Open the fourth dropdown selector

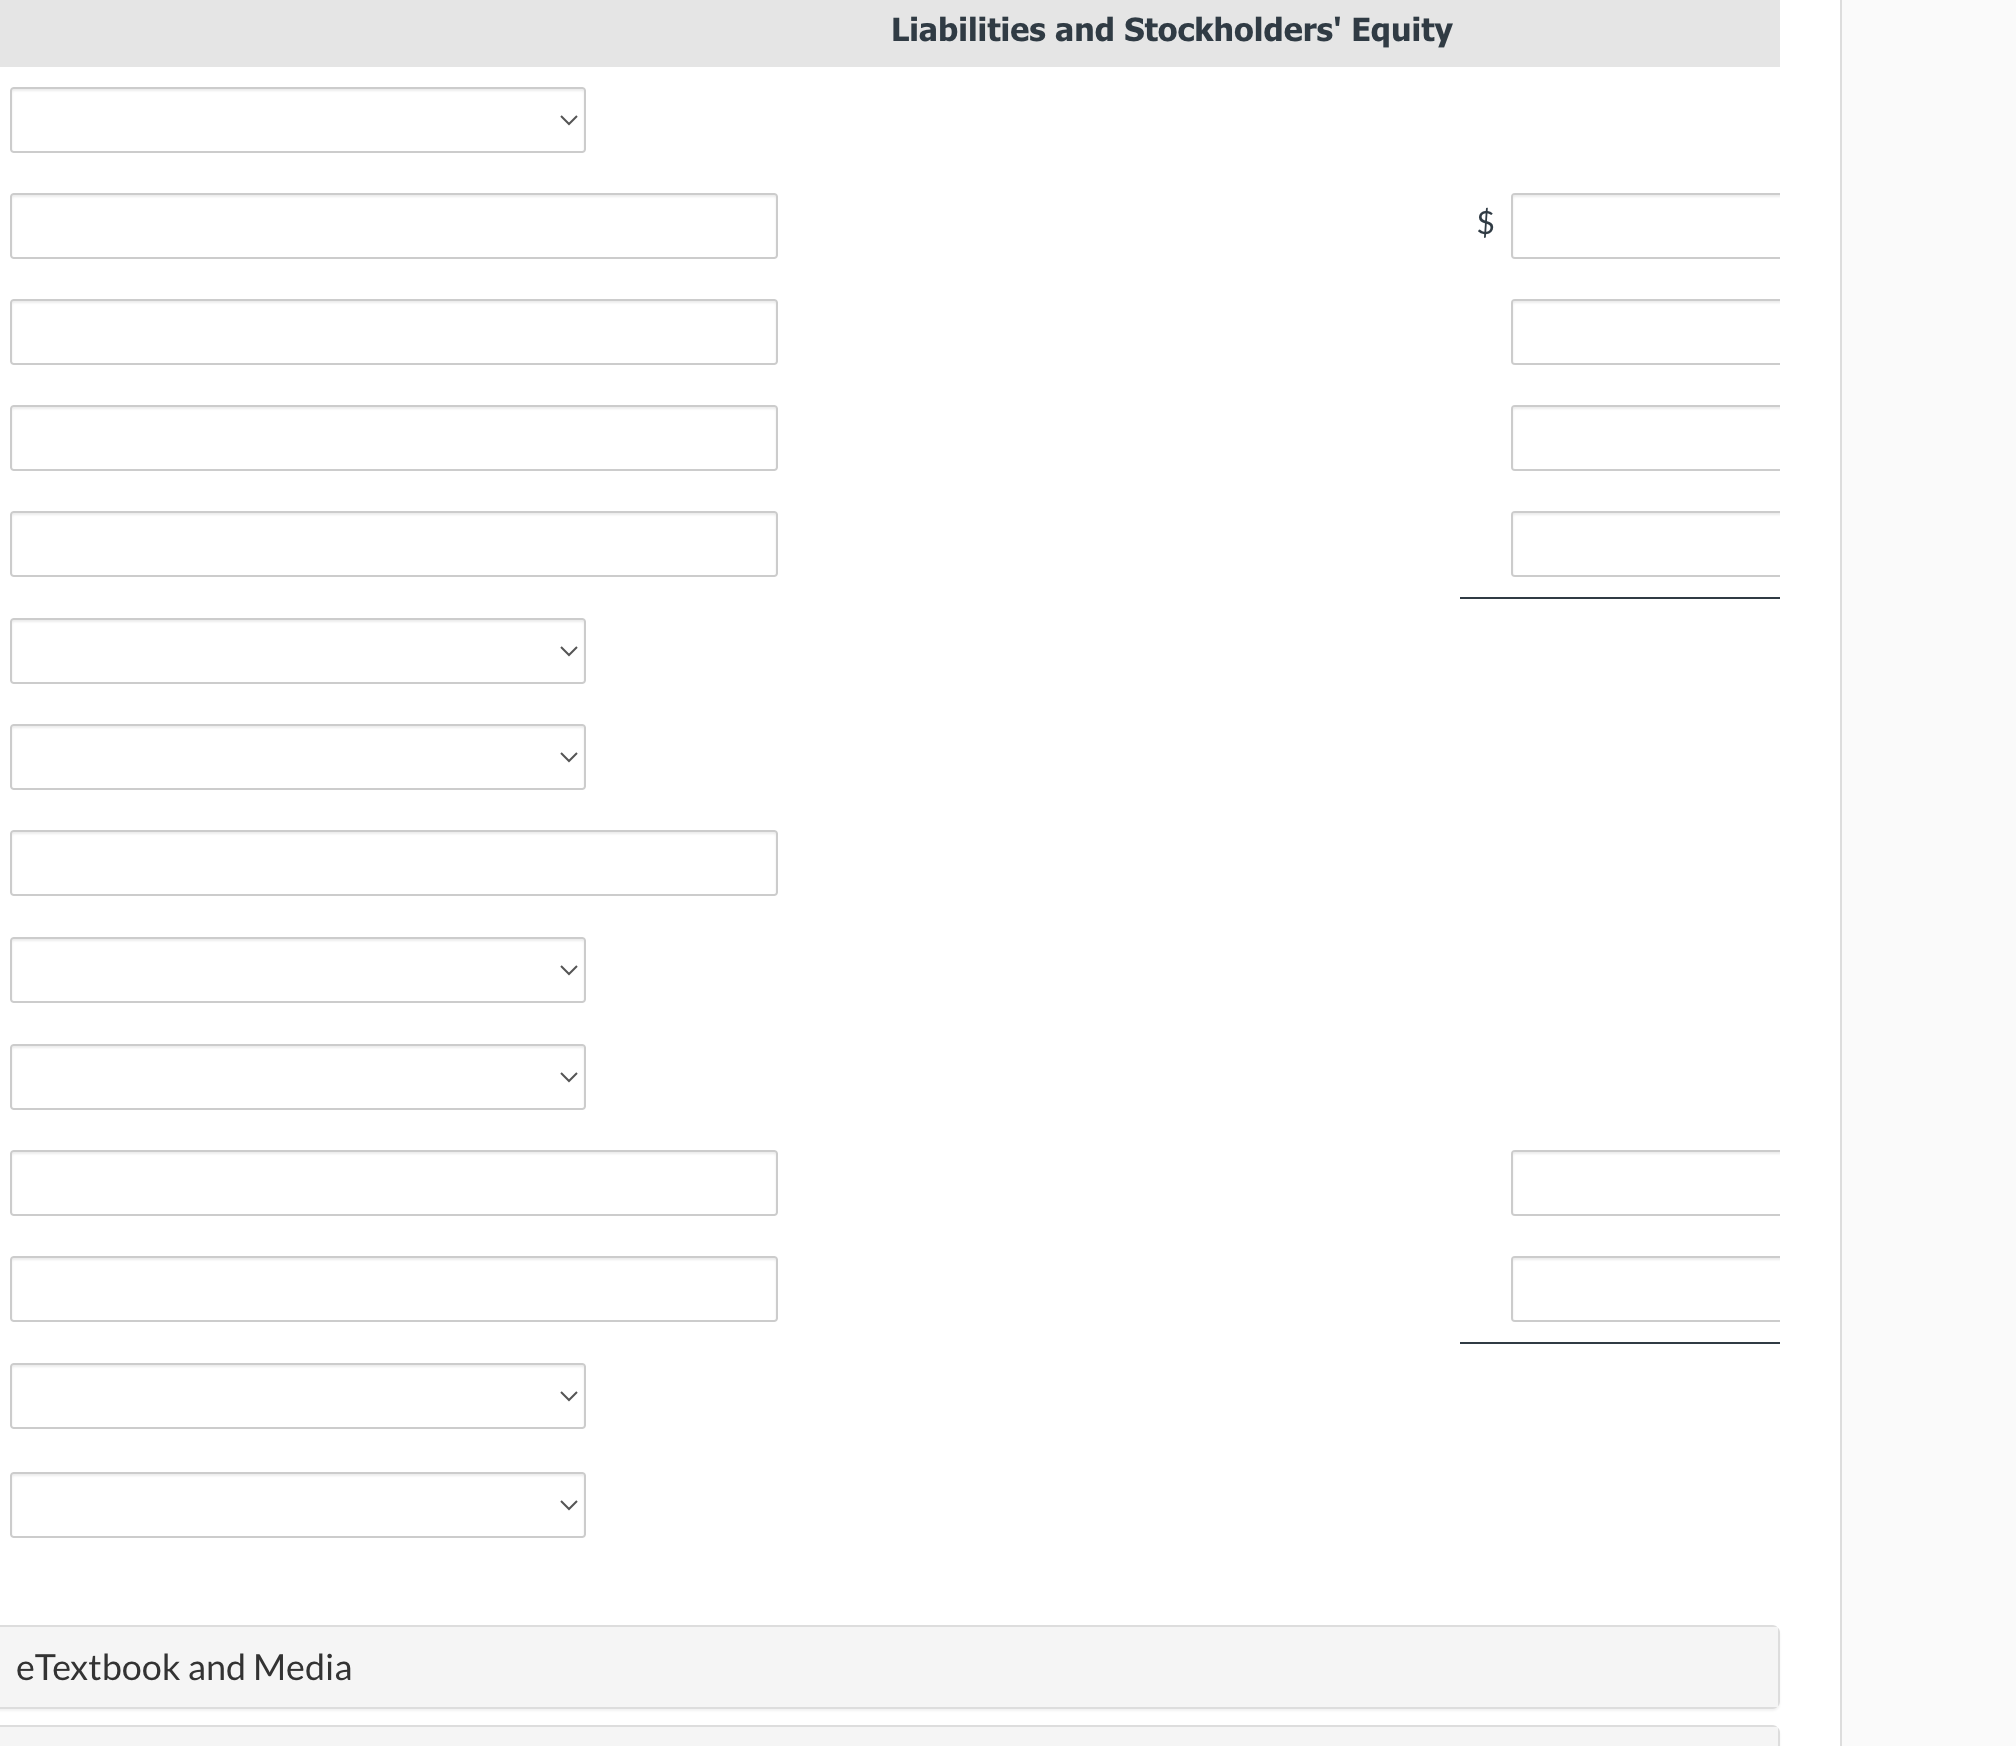click(298, 970)
